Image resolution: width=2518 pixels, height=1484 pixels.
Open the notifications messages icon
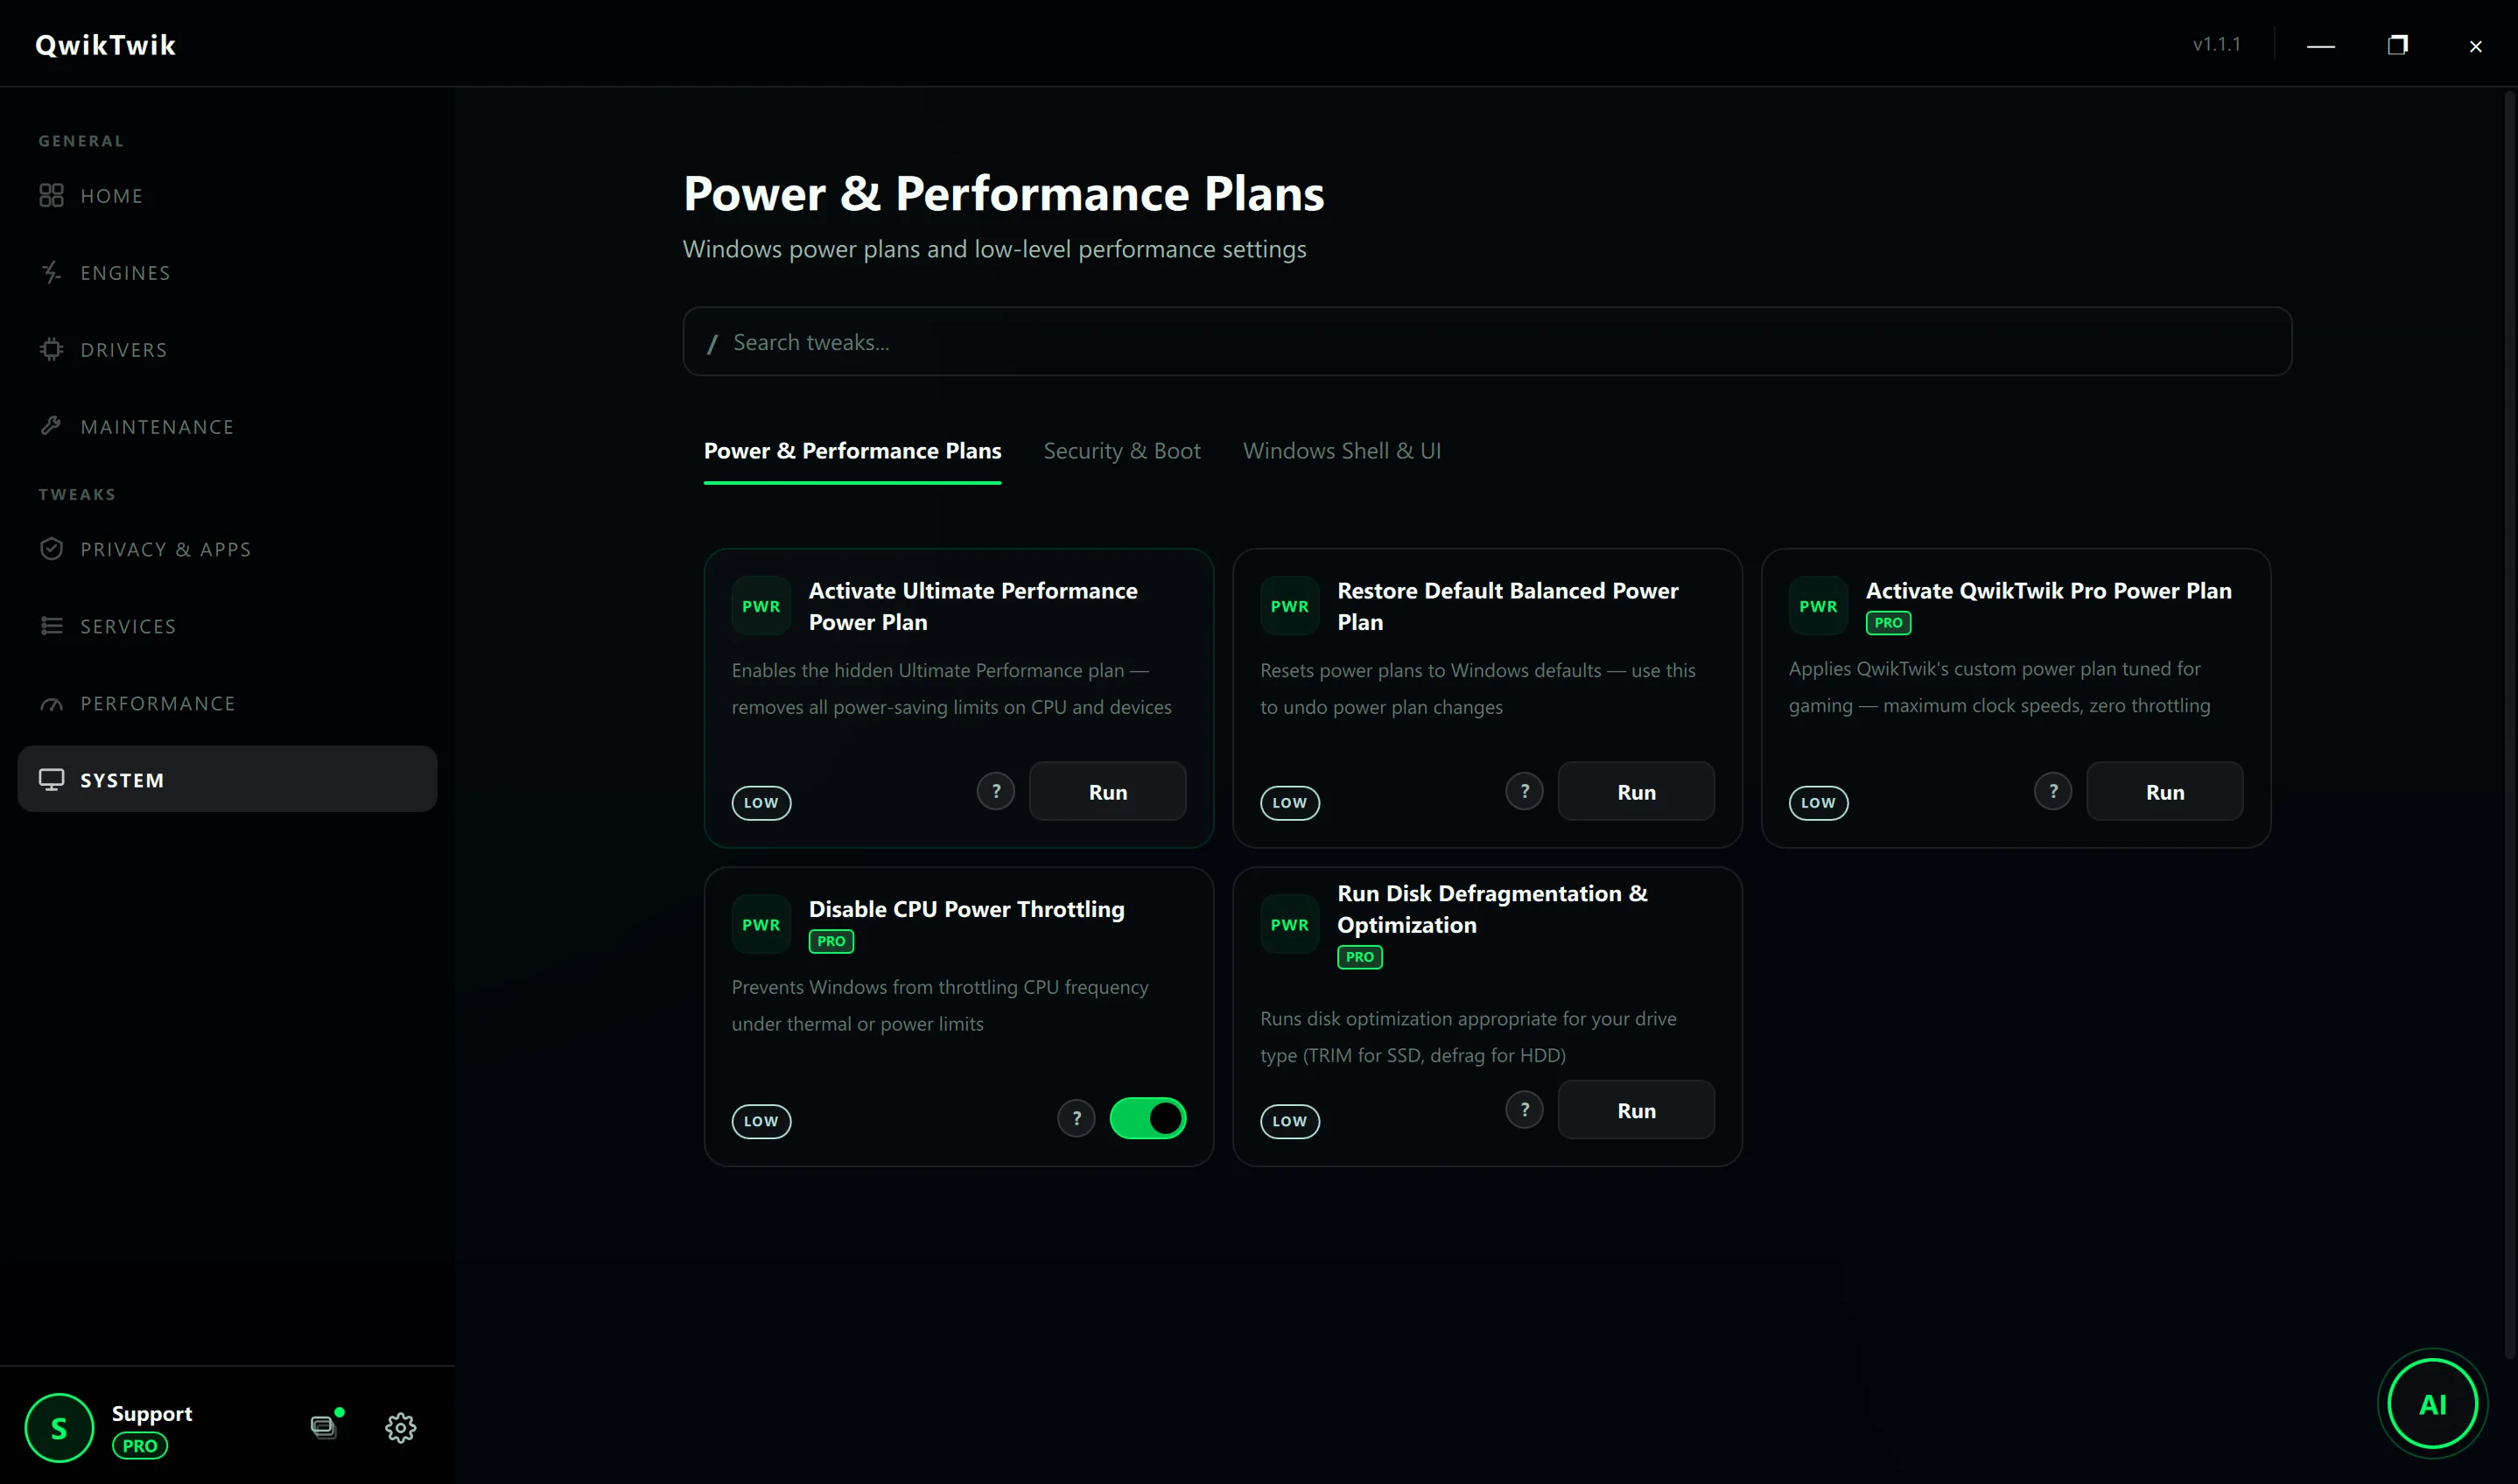(323, 1427)
